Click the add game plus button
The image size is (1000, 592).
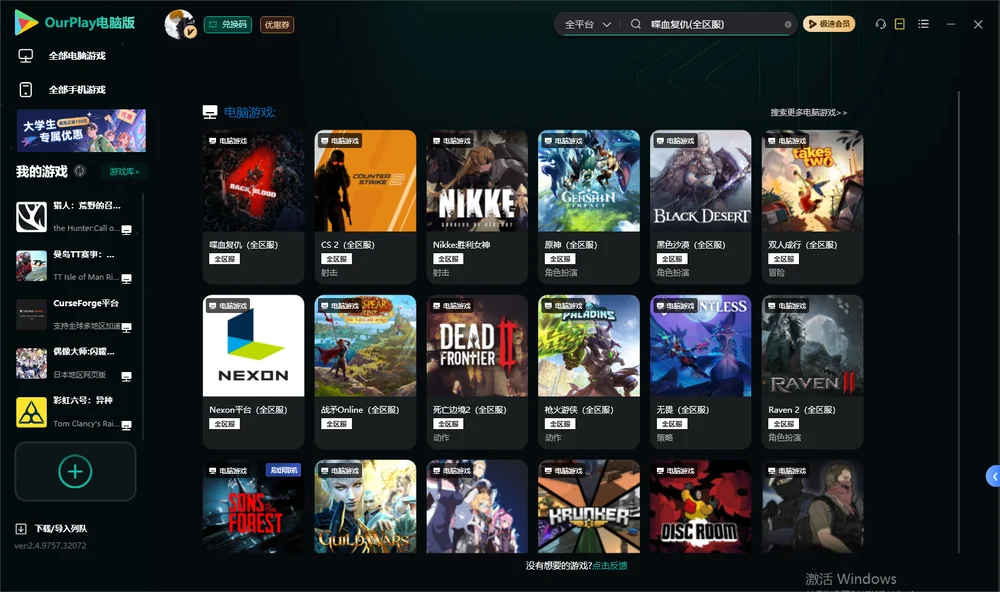click(x=75, y=471)
